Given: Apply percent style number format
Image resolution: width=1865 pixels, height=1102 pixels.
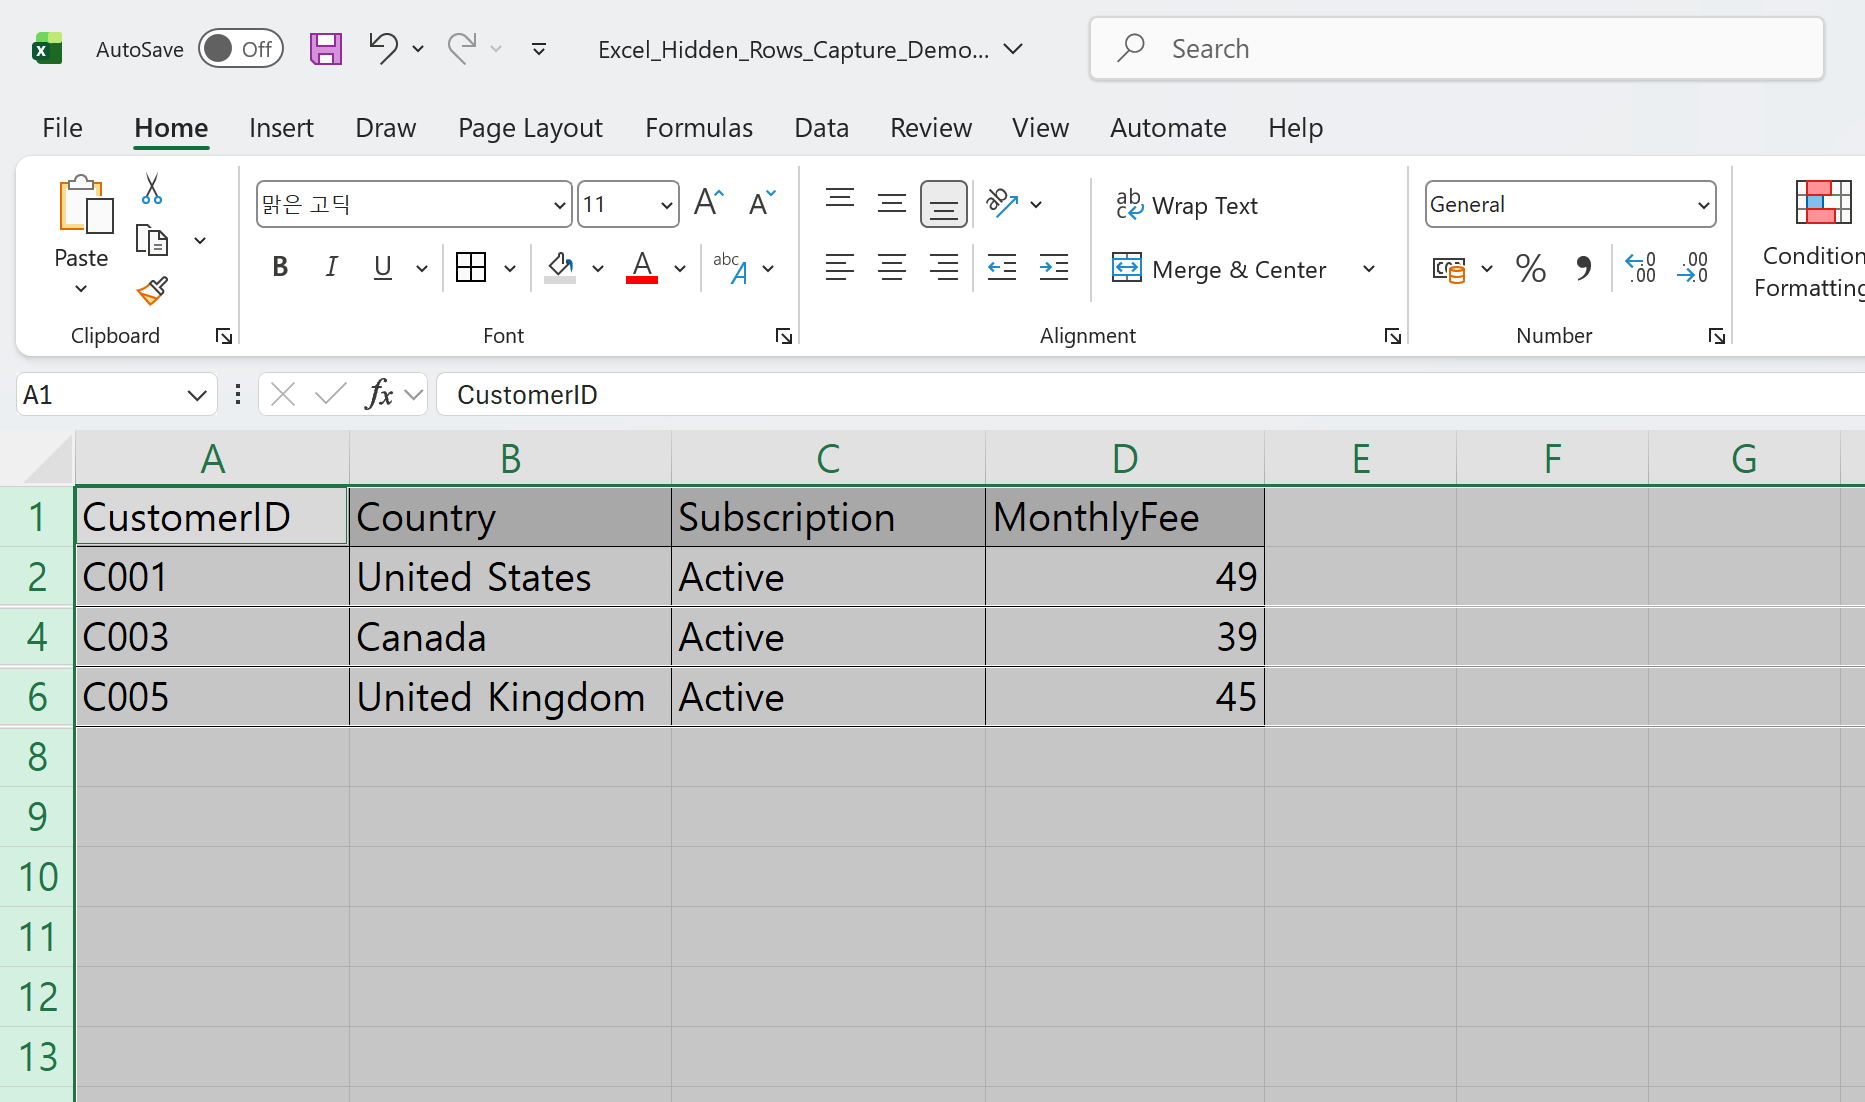Looking at the screenshot, I should [x=1530, y=268].
